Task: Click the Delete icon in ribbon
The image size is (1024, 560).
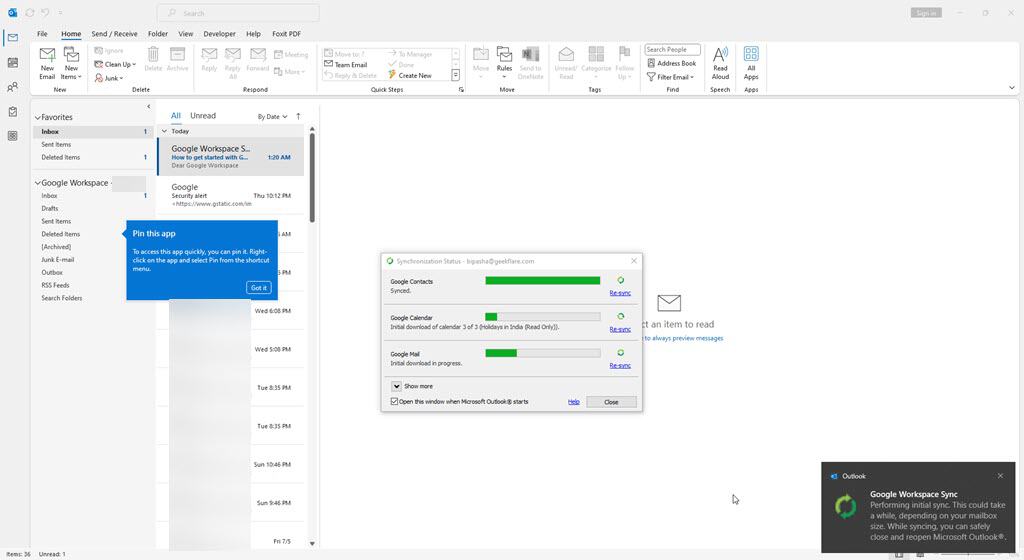Action: coord(153,59)
